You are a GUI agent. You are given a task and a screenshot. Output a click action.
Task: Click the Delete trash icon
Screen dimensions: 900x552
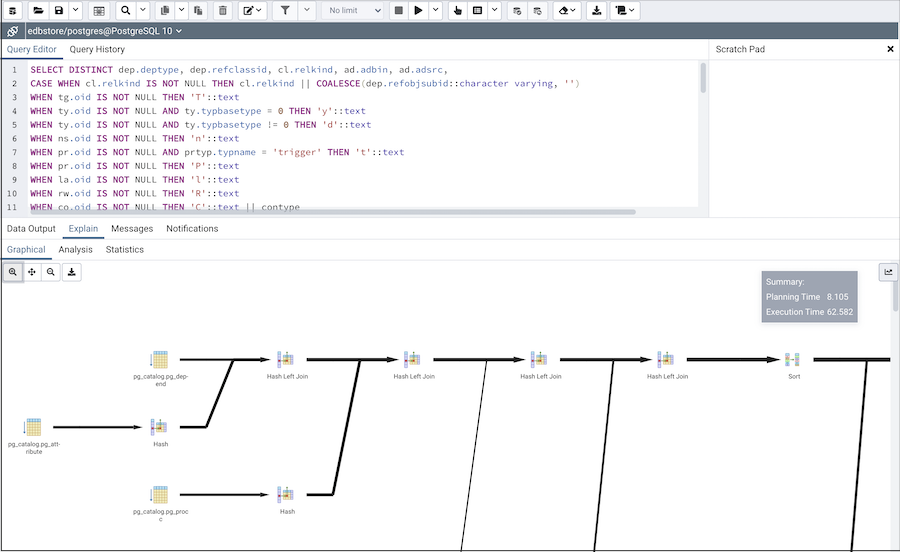click(x=223, y=10)
